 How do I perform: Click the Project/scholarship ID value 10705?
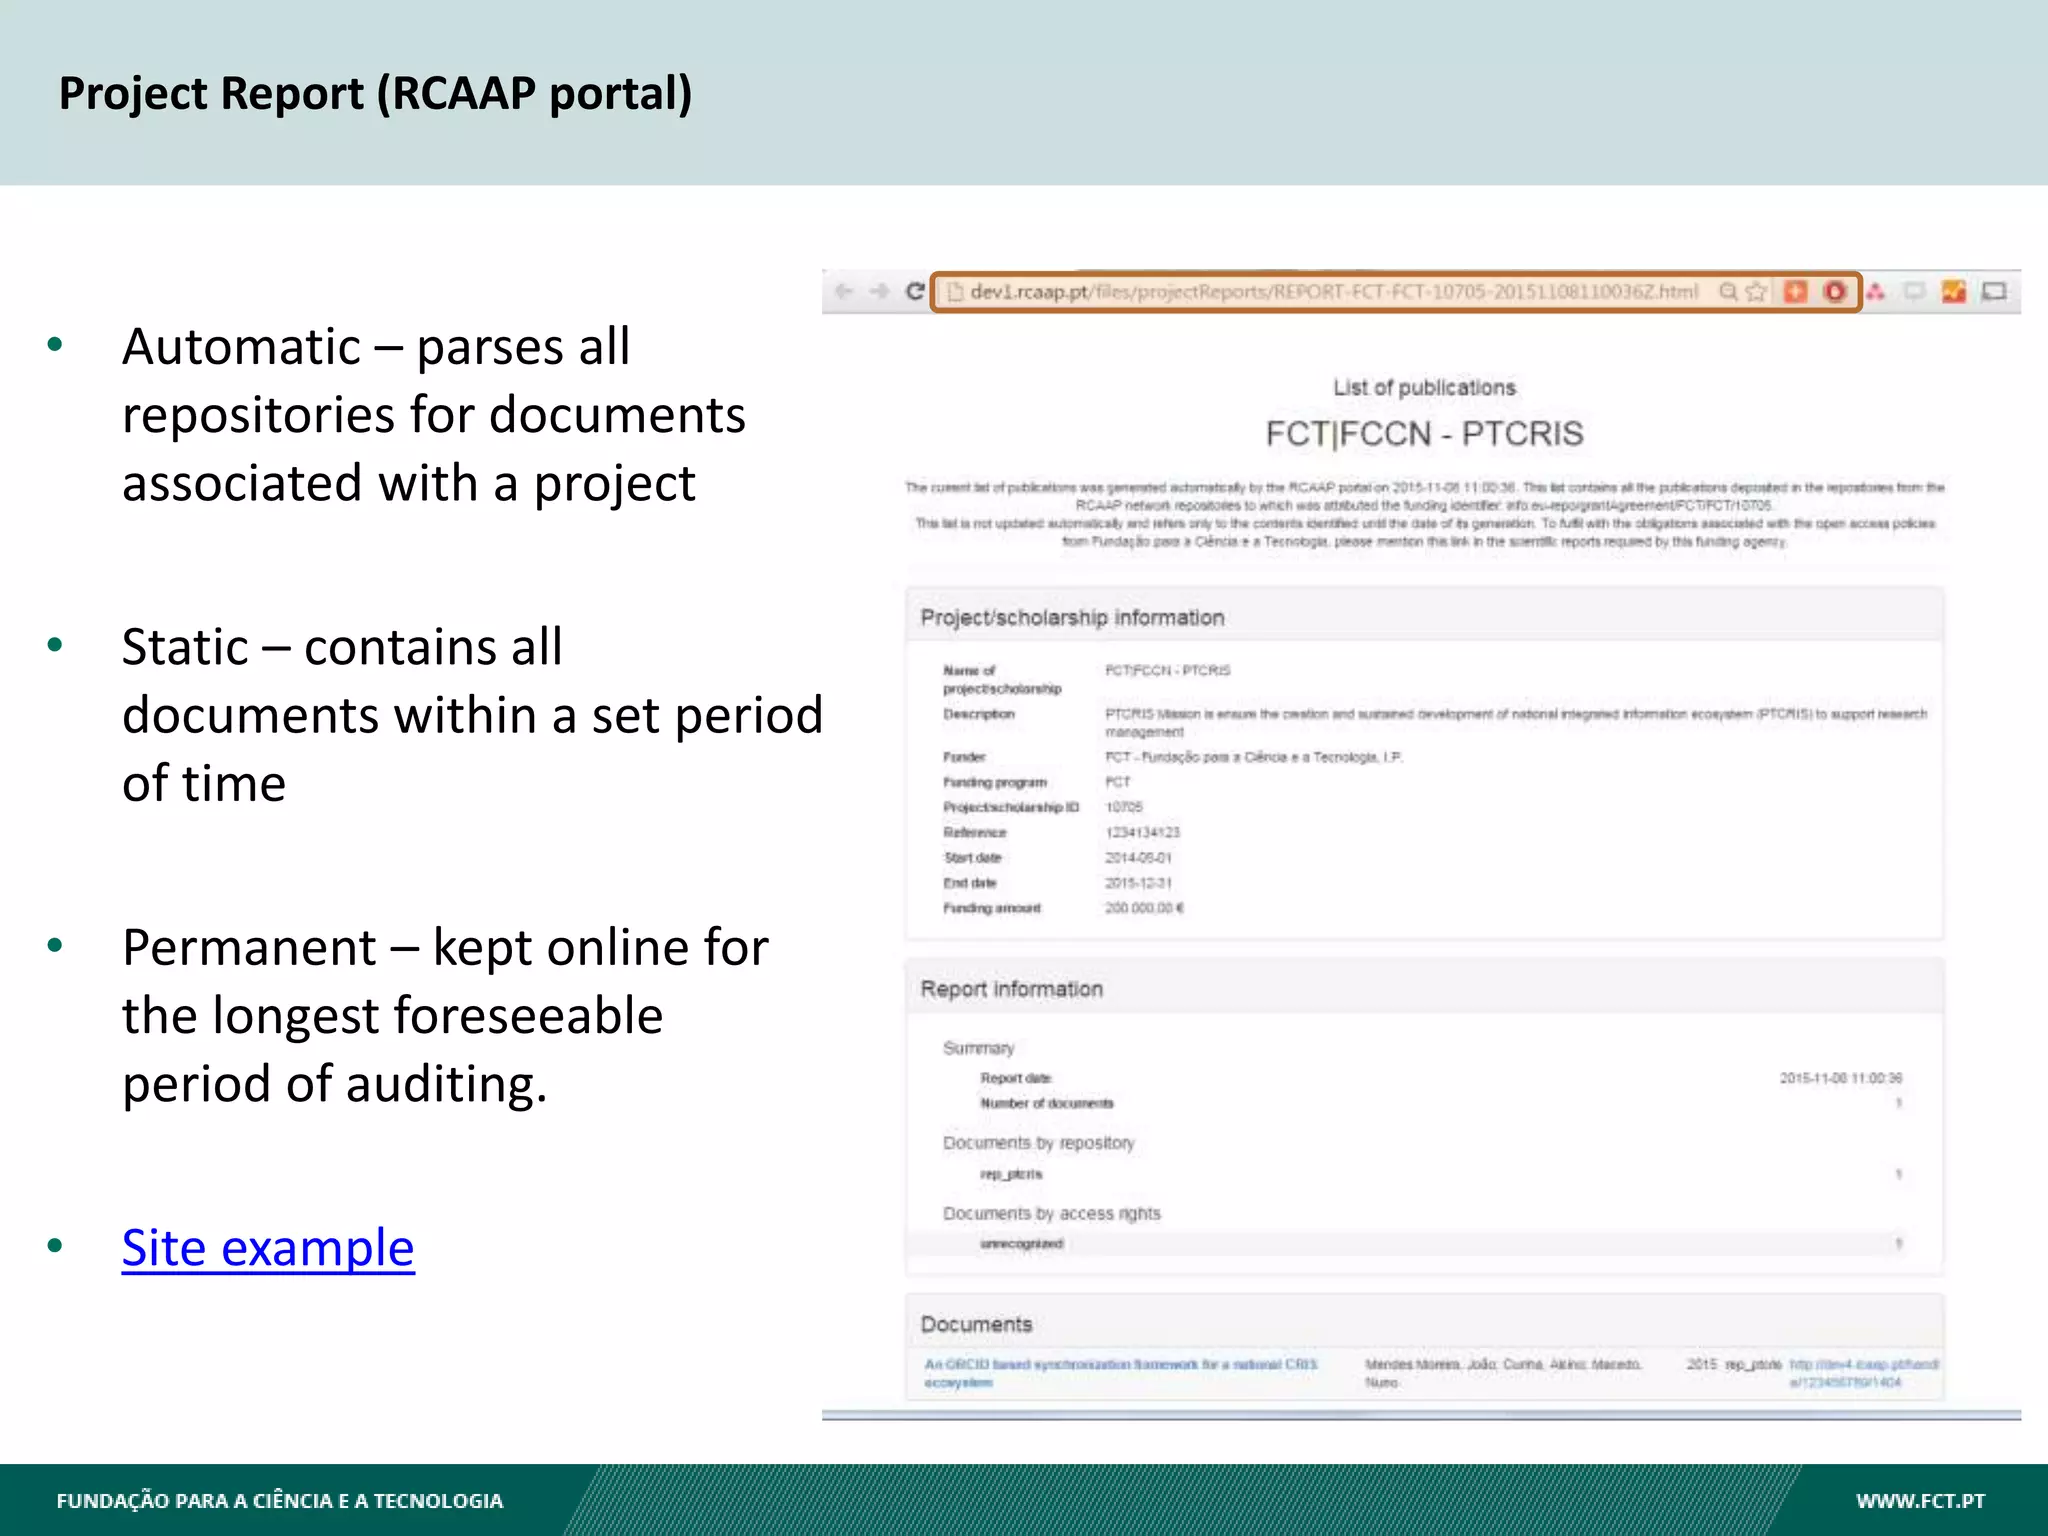[x=1123, y=807]
